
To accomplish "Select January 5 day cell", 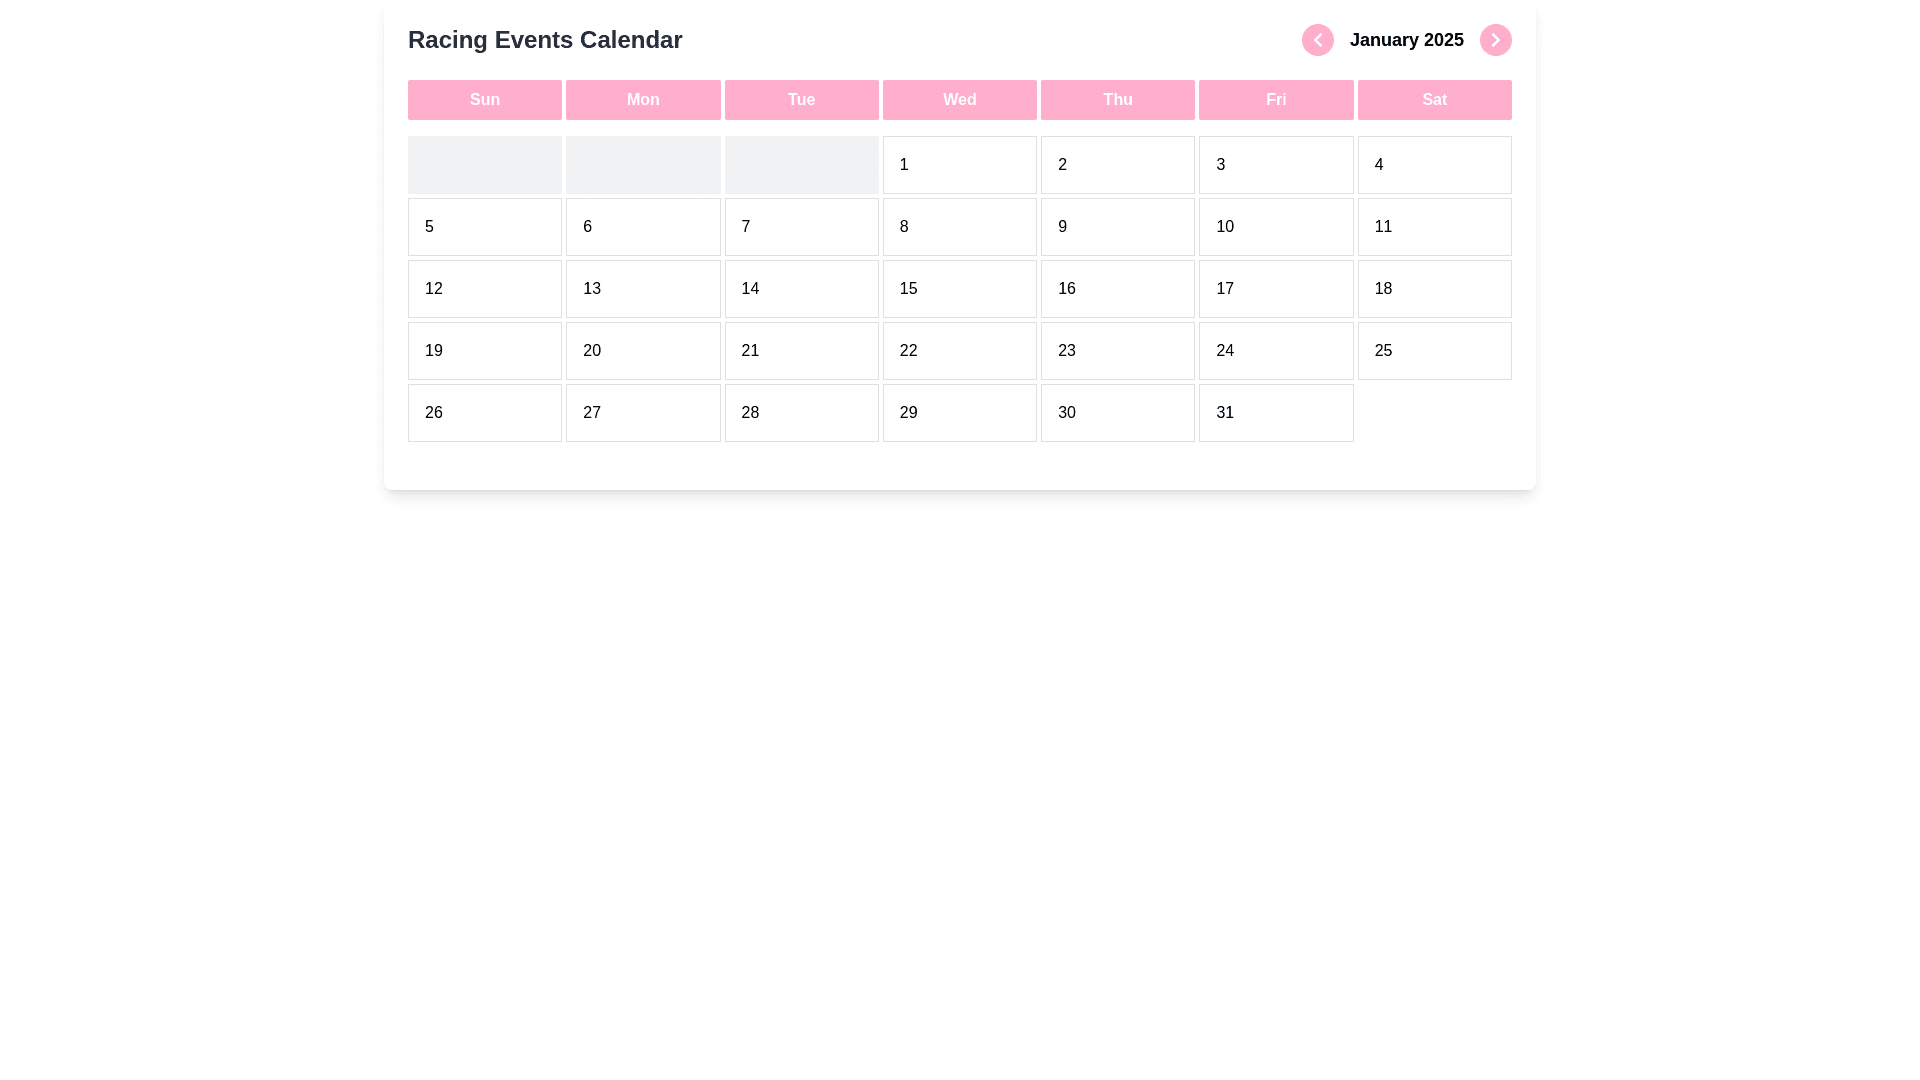I will coord(484,227).
